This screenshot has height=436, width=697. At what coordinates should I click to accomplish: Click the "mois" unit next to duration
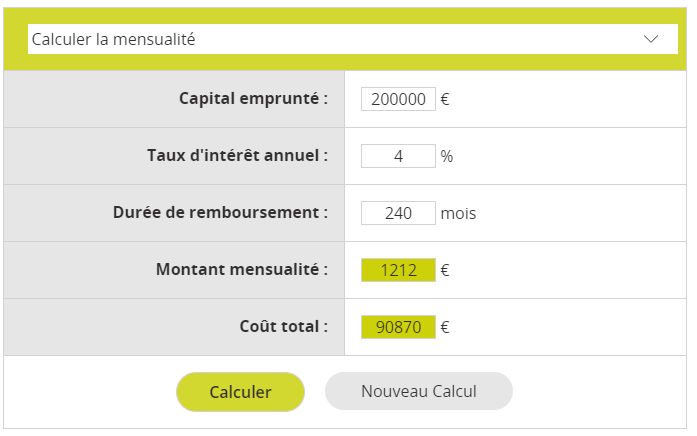coord(458,213)
